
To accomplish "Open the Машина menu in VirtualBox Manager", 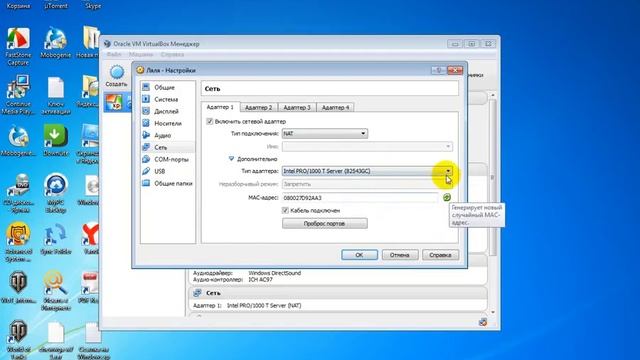I will pyautogui.click(x=141, y=54).
